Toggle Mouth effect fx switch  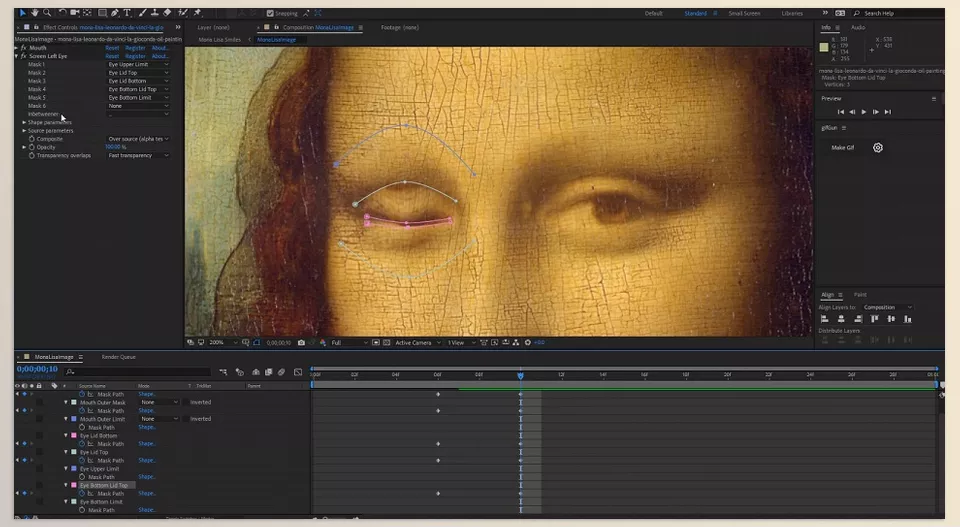[x=23, y=48]
